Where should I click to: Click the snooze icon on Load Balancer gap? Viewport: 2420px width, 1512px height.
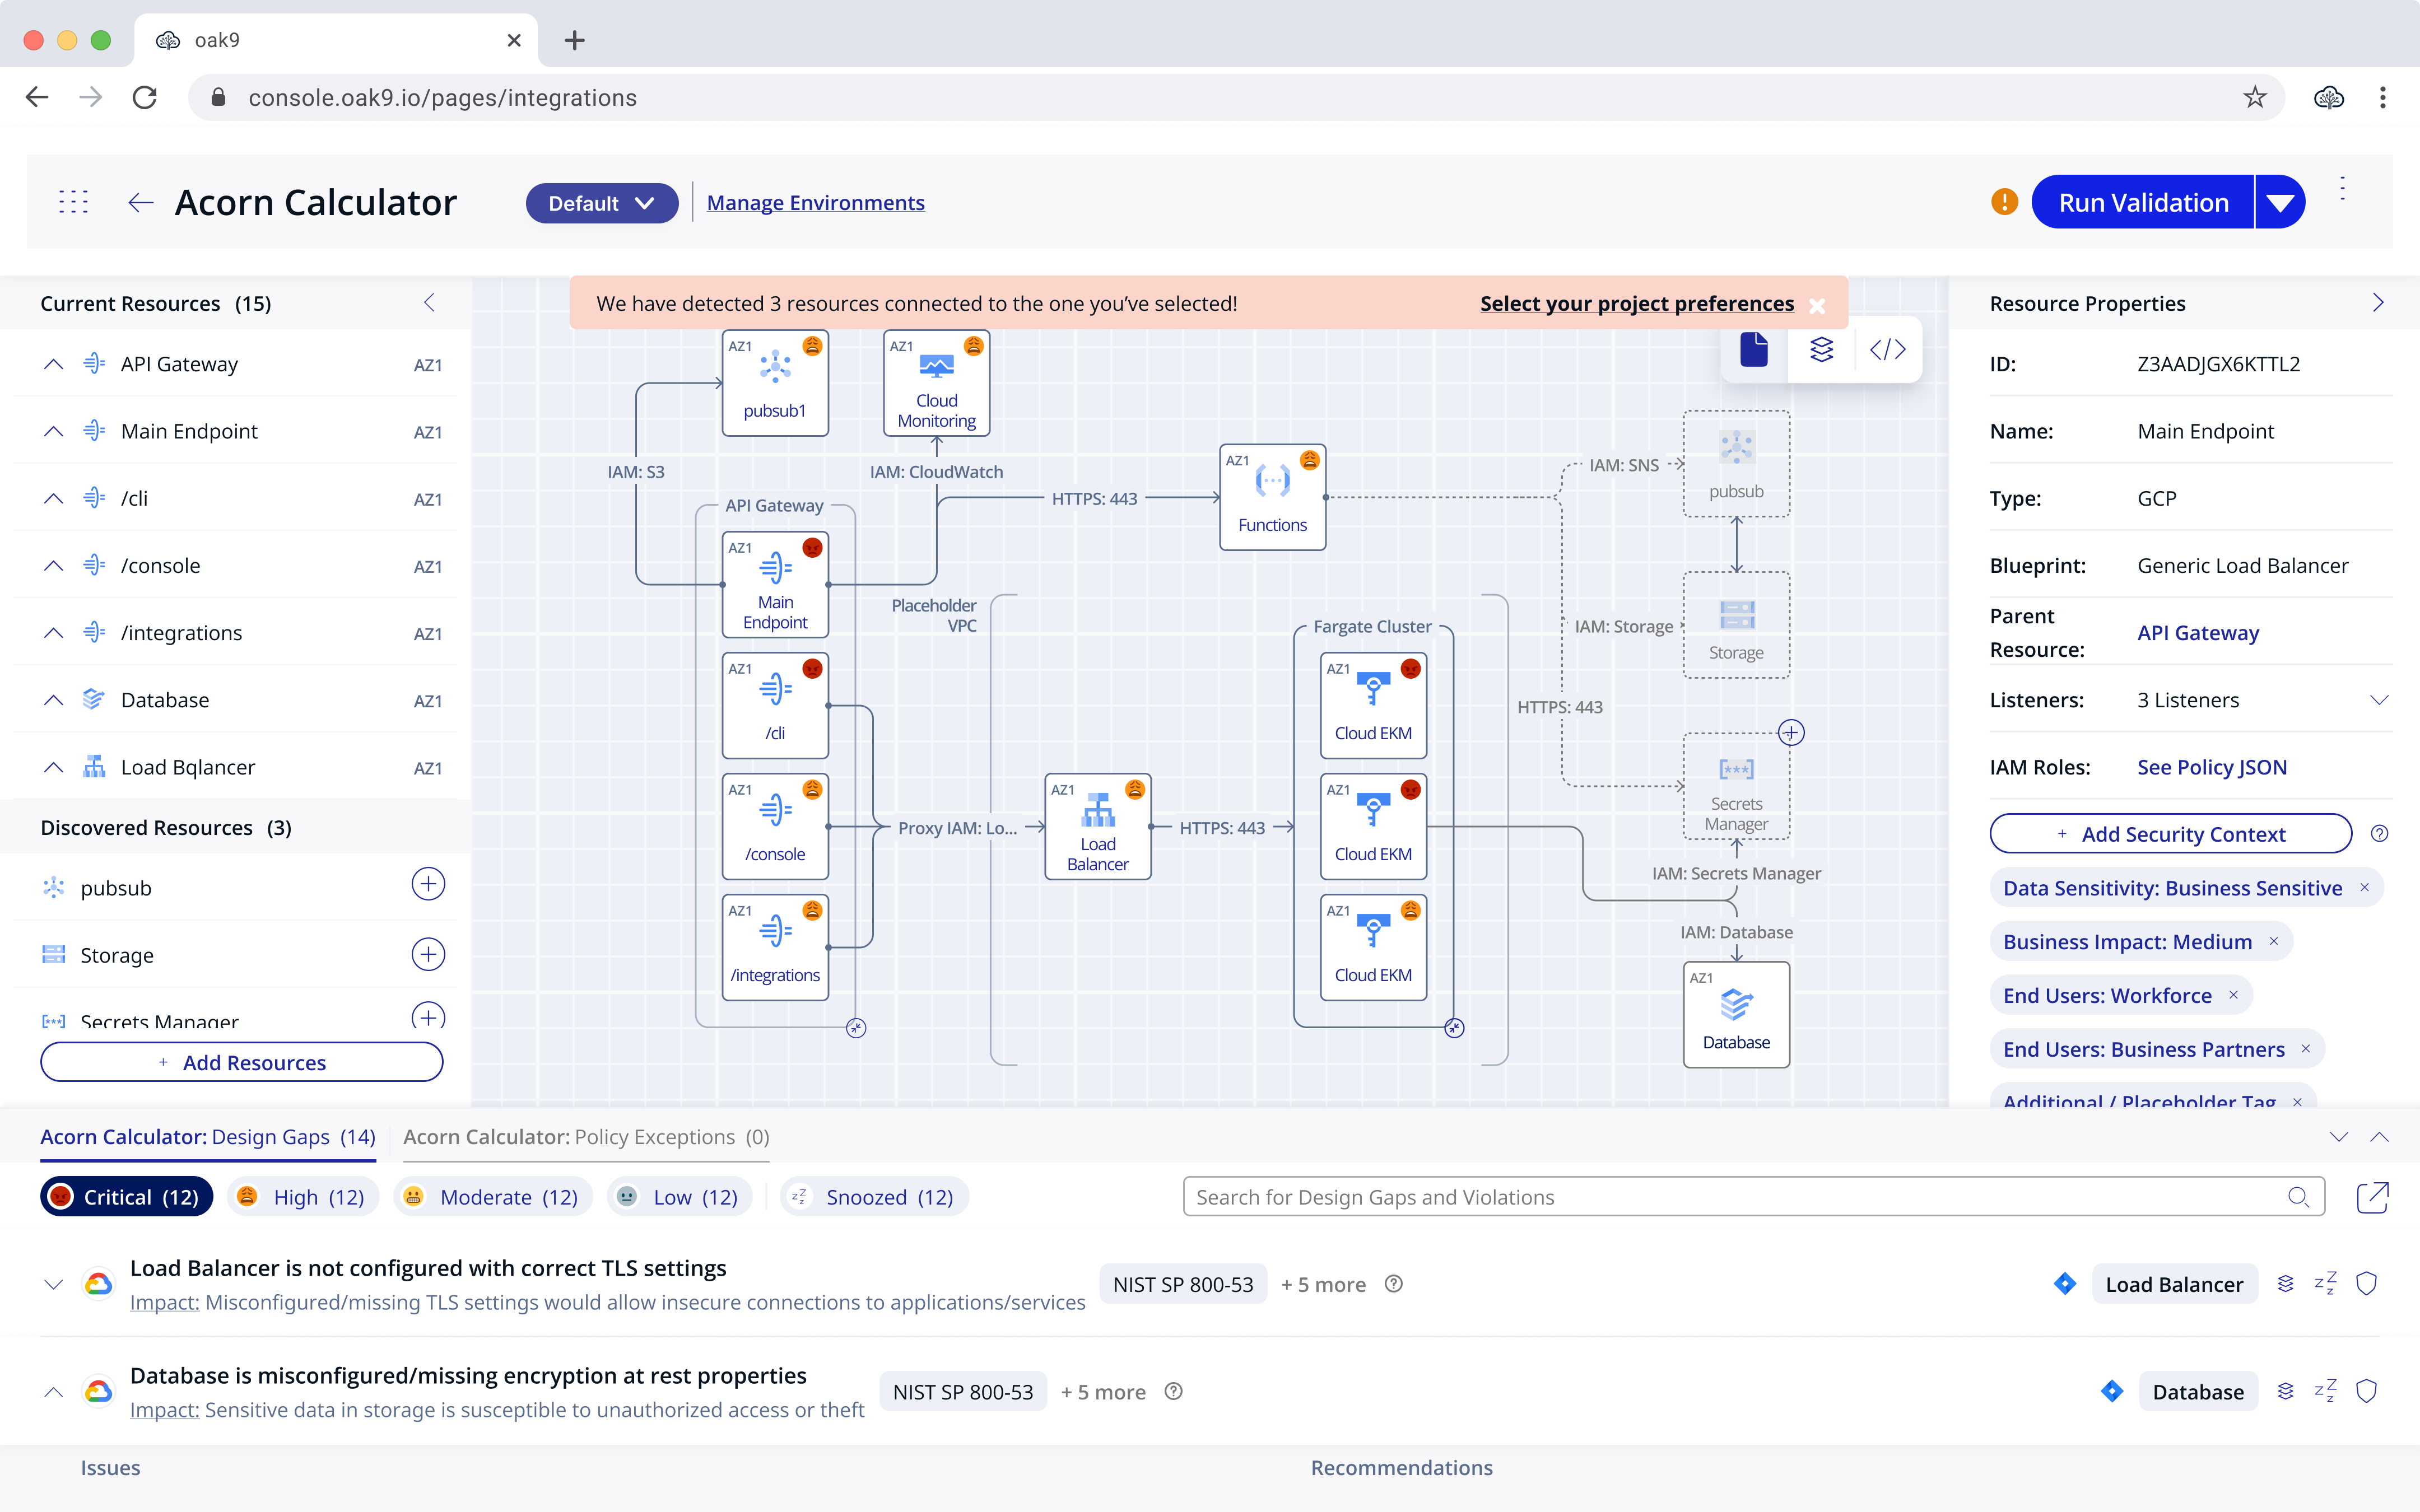click(x=2325, y=1284)
